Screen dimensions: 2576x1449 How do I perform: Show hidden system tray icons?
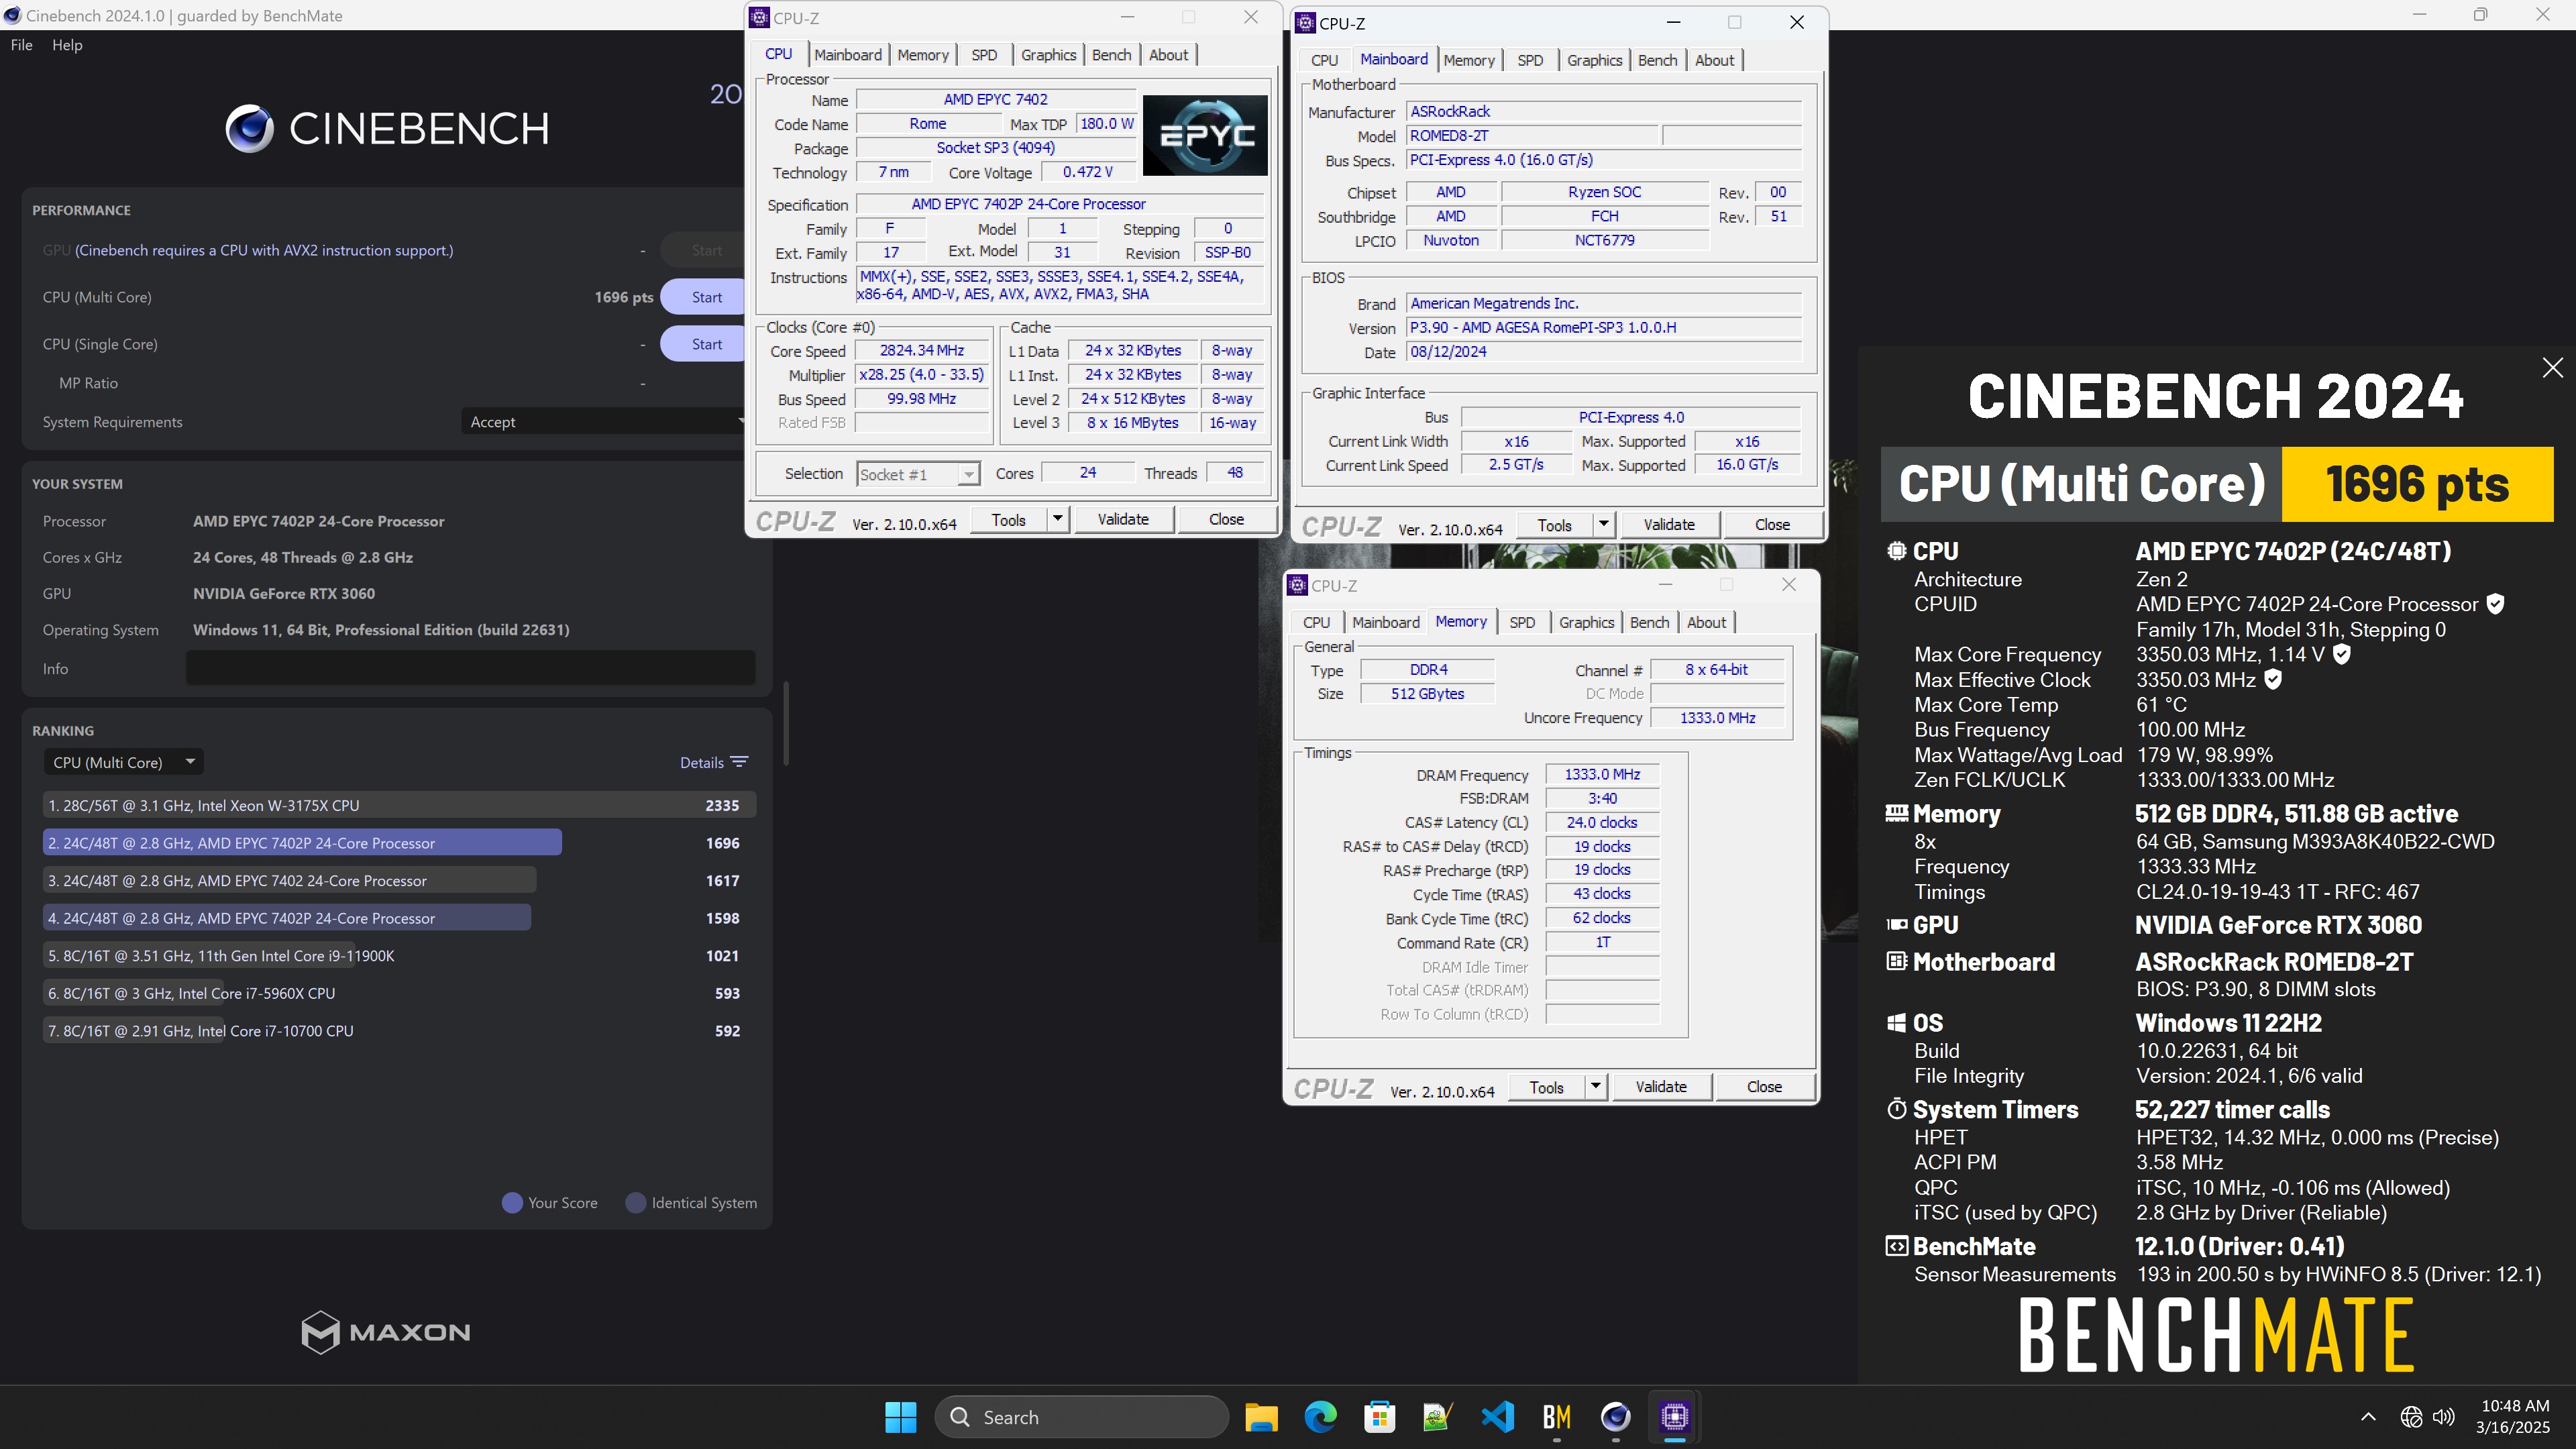coord(2368,1417)
